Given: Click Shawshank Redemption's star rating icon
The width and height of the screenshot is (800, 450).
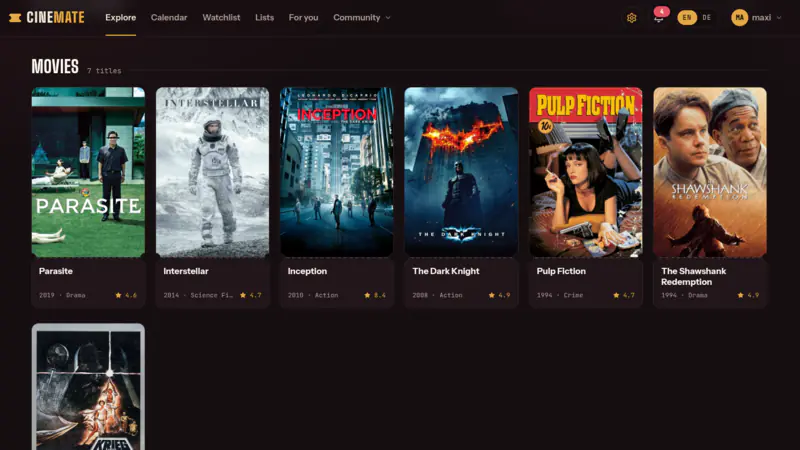Looking at the screenshot, I should pyautogui.click(x=740, y=295).
